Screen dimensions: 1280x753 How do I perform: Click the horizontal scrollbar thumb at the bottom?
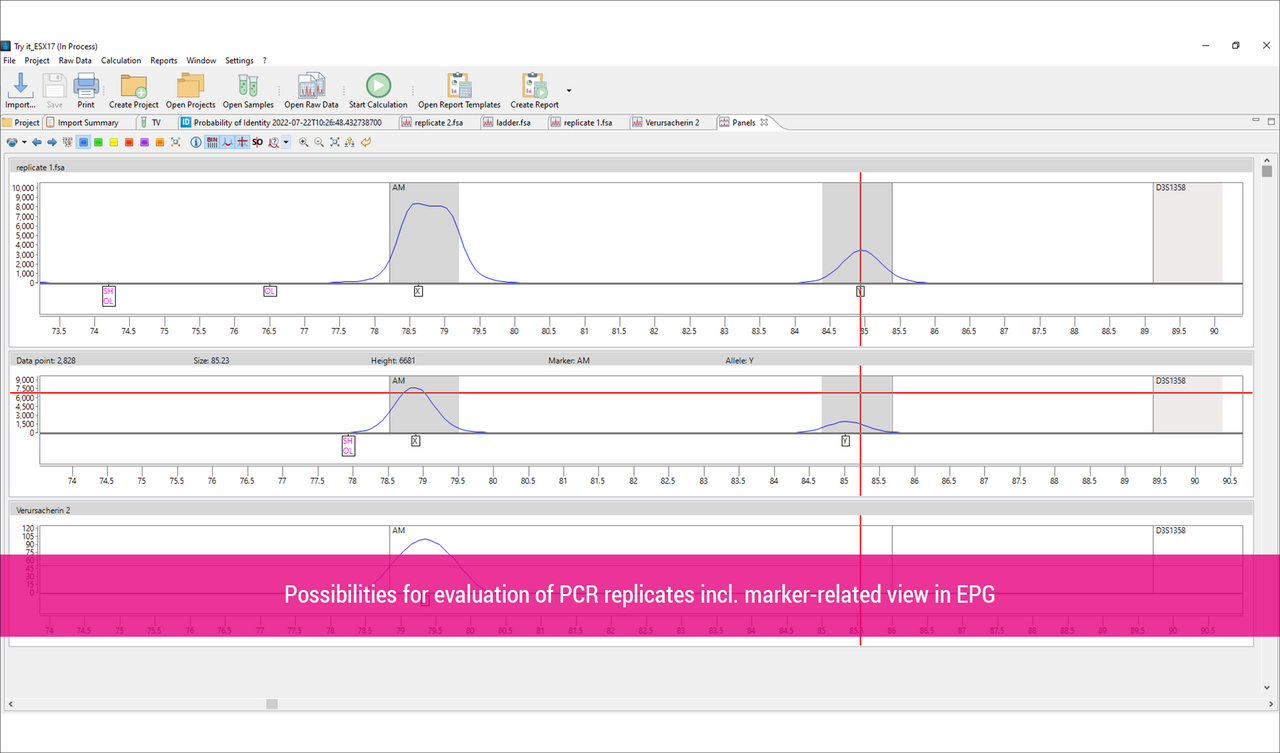click(x=271, y=704)
